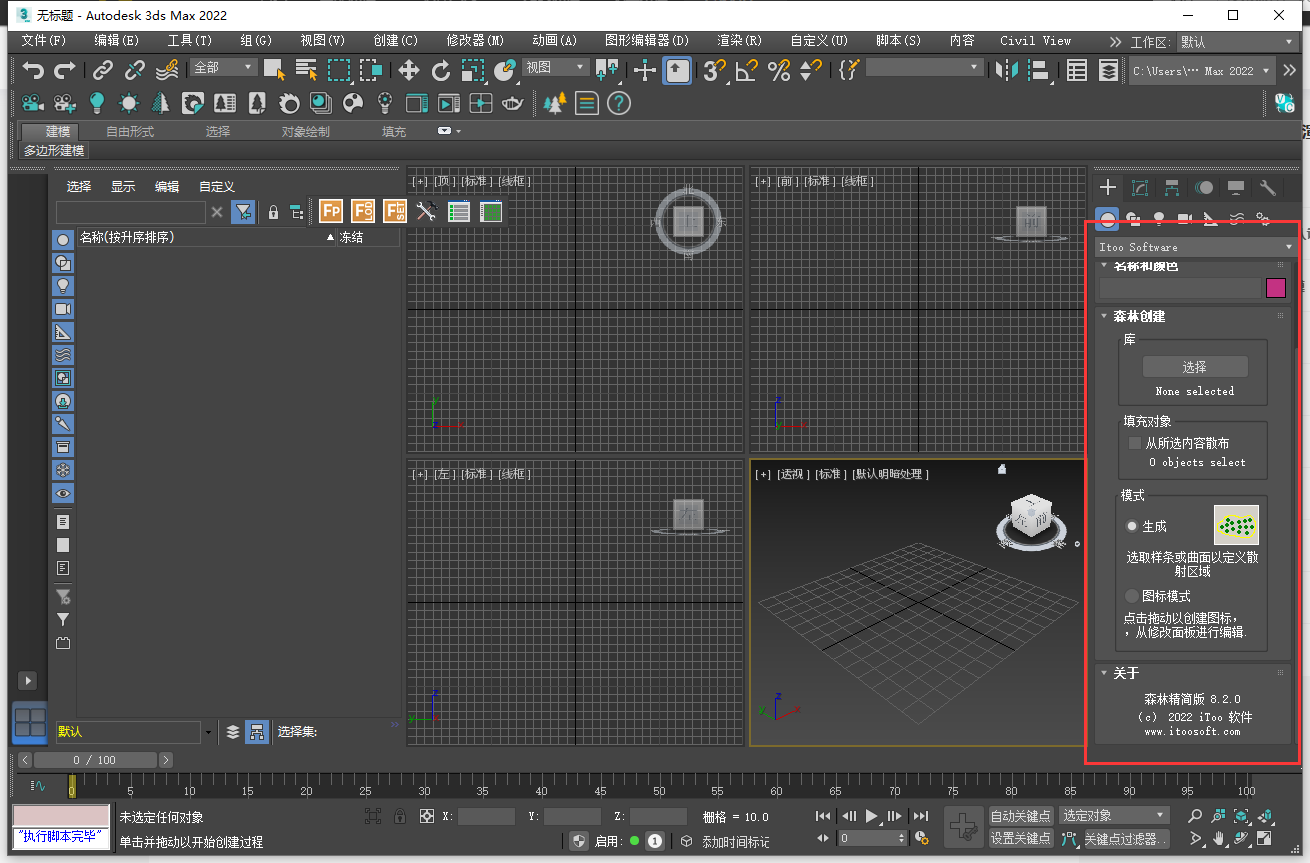Toggle the 自动关键点 animation mode
The height and width of the screenshot is (863, 1310).
pyautogui.click(x=1021, y=815)
